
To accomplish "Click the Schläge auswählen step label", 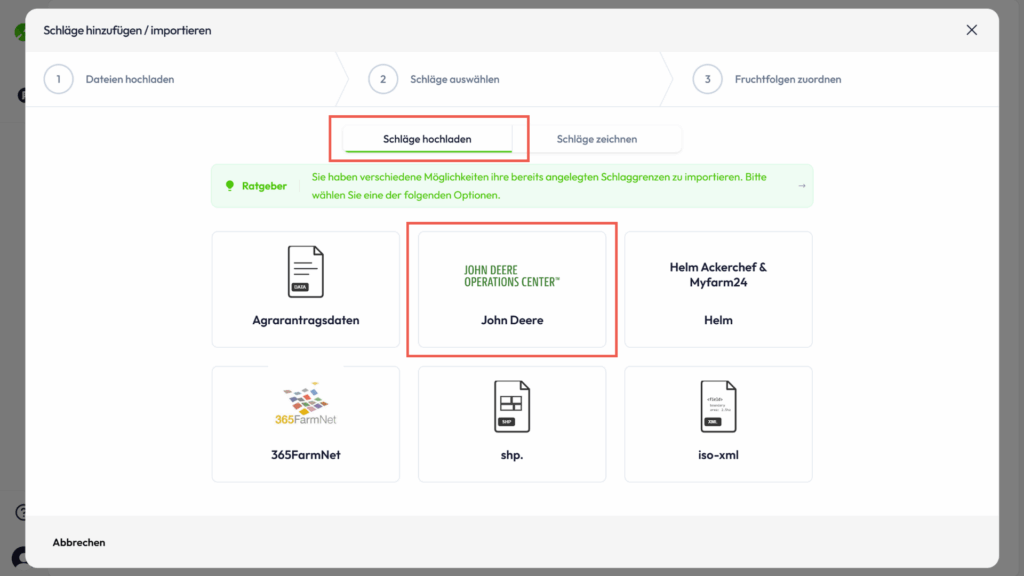I will coord(454,79).
